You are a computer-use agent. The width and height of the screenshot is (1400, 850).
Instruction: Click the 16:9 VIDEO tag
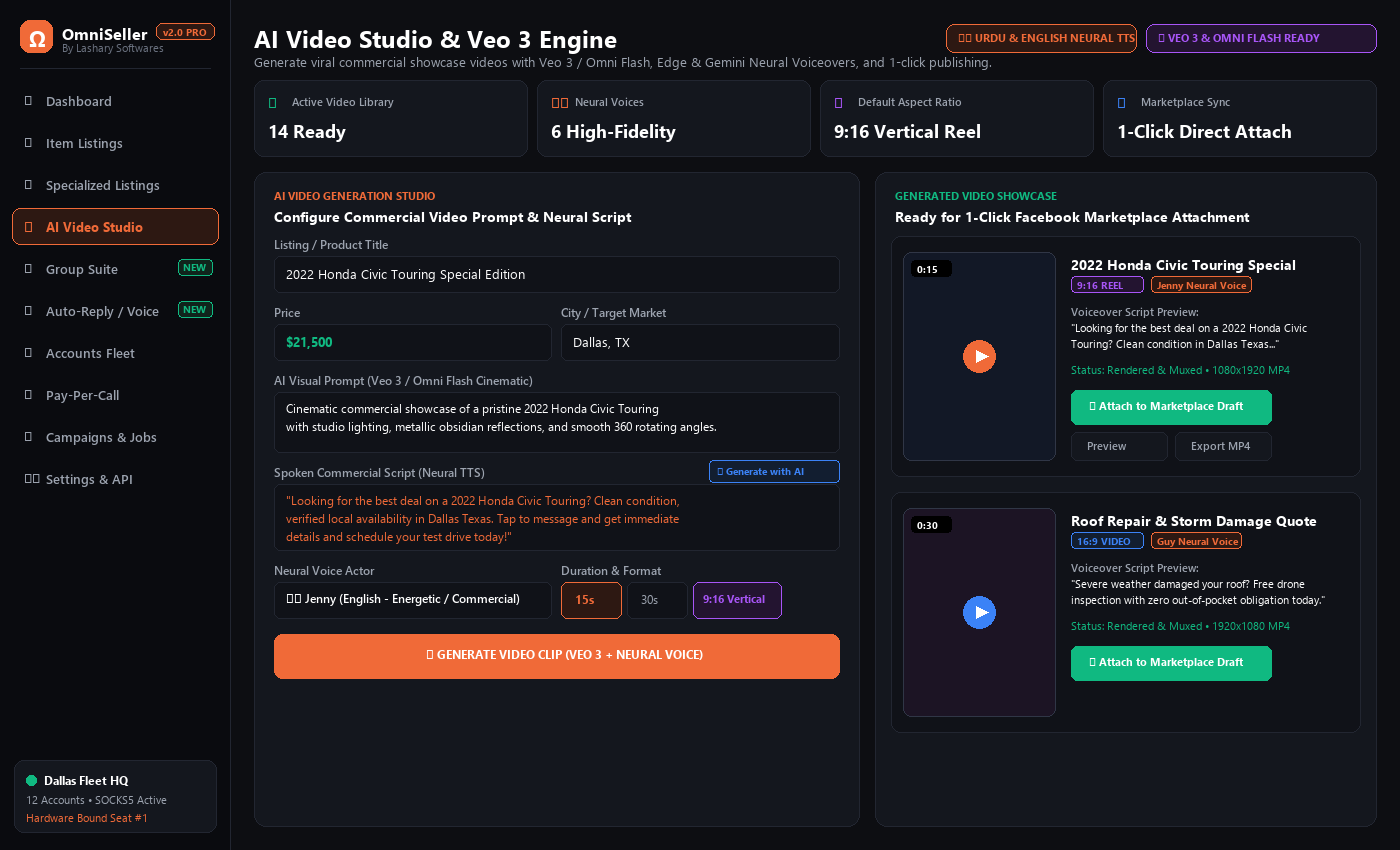pos(1107,541)
